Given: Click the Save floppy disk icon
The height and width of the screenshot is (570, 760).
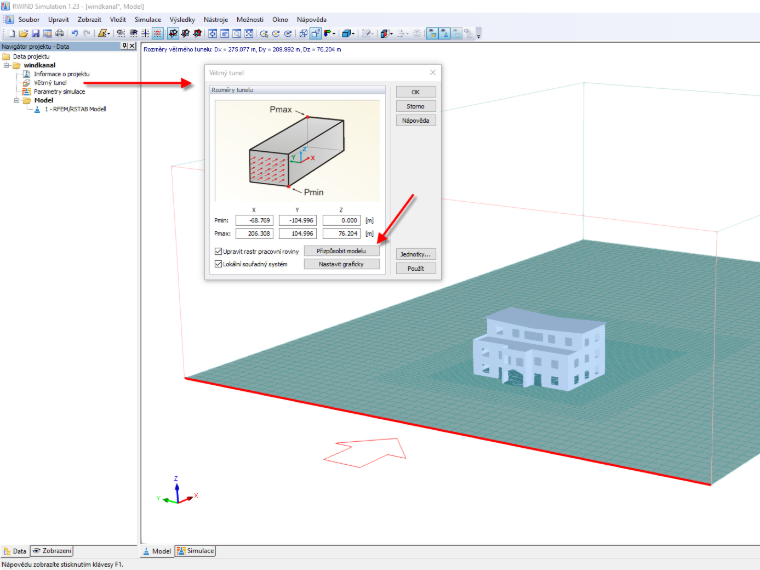Looking at the screenshot, I should [35, 33].
